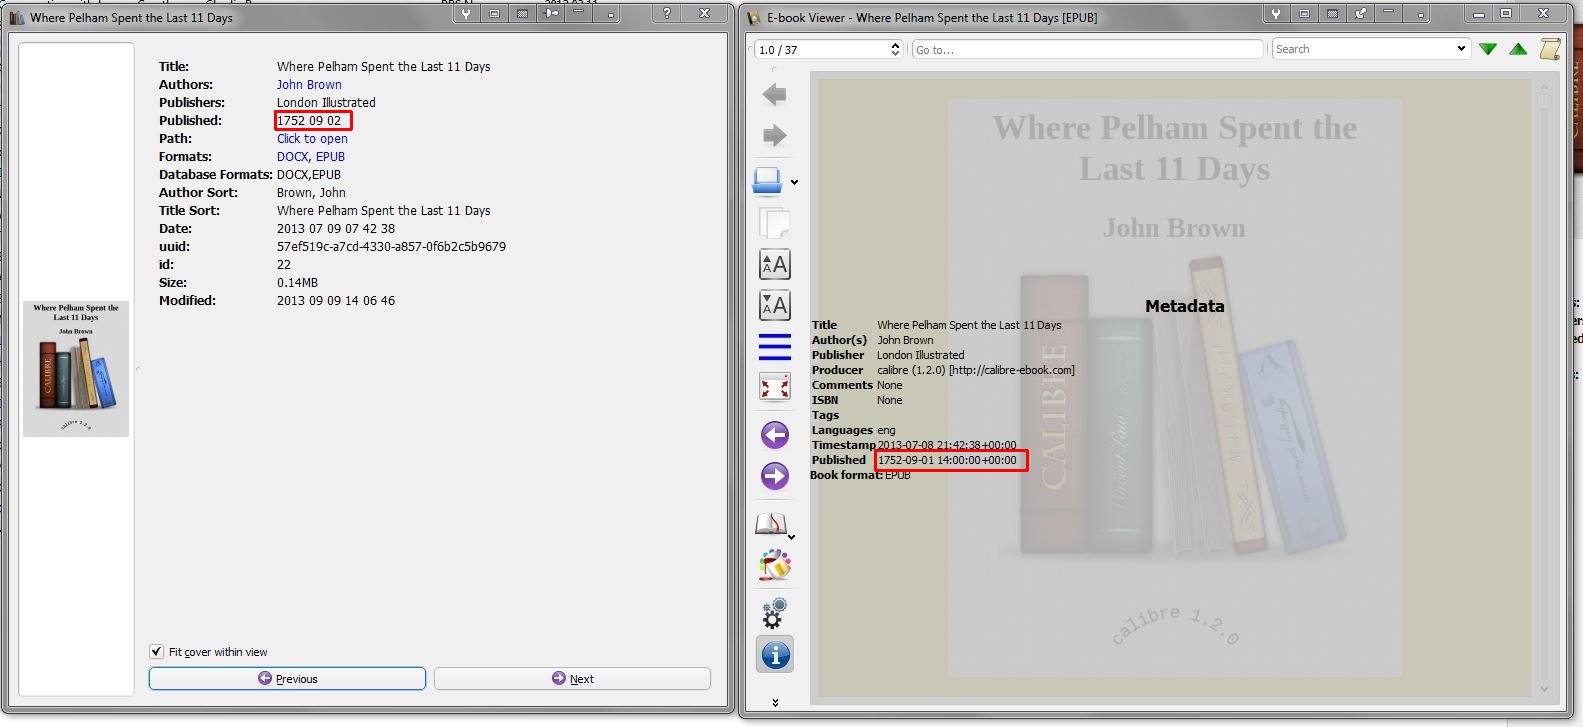Increase font size in E-book Viewer
The width and height of the screenshot is (1583, 727).
tap(775, 264)
